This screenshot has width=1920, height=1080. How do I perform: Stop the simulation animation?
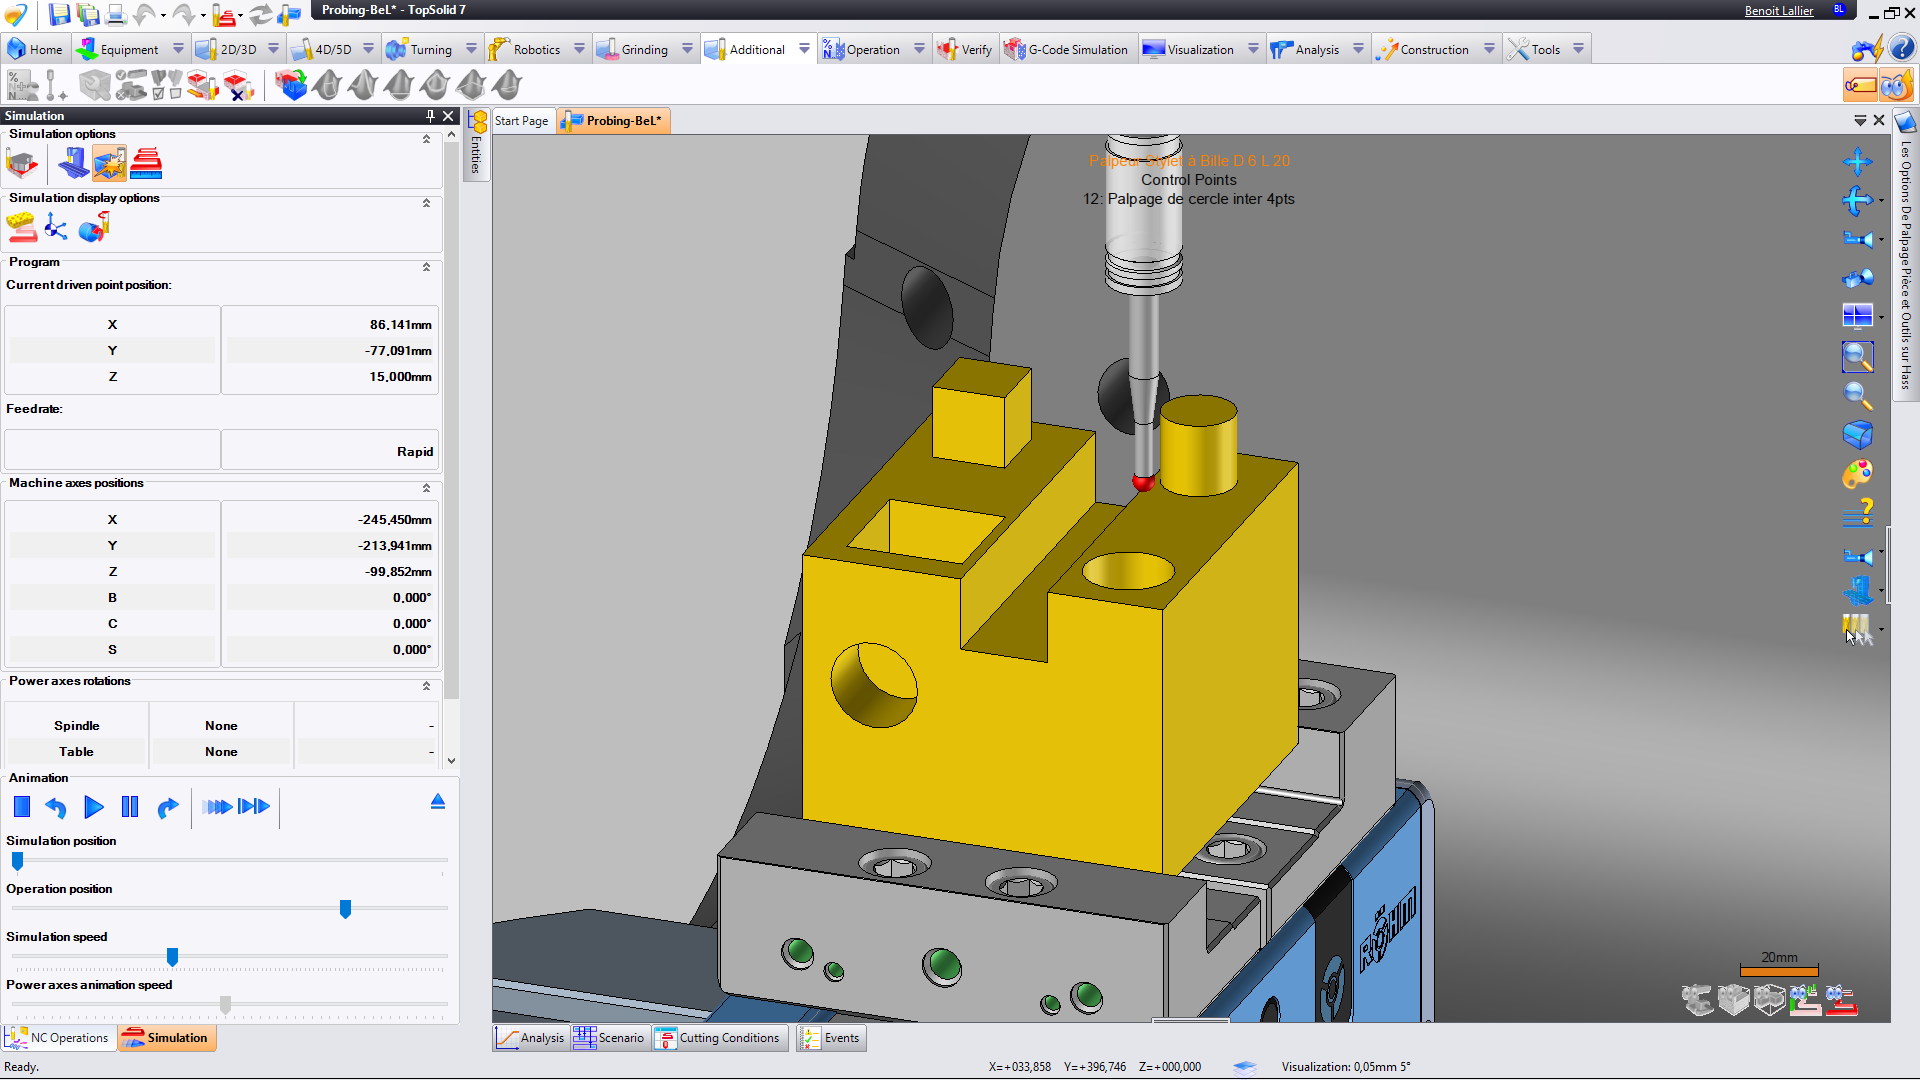22,807
